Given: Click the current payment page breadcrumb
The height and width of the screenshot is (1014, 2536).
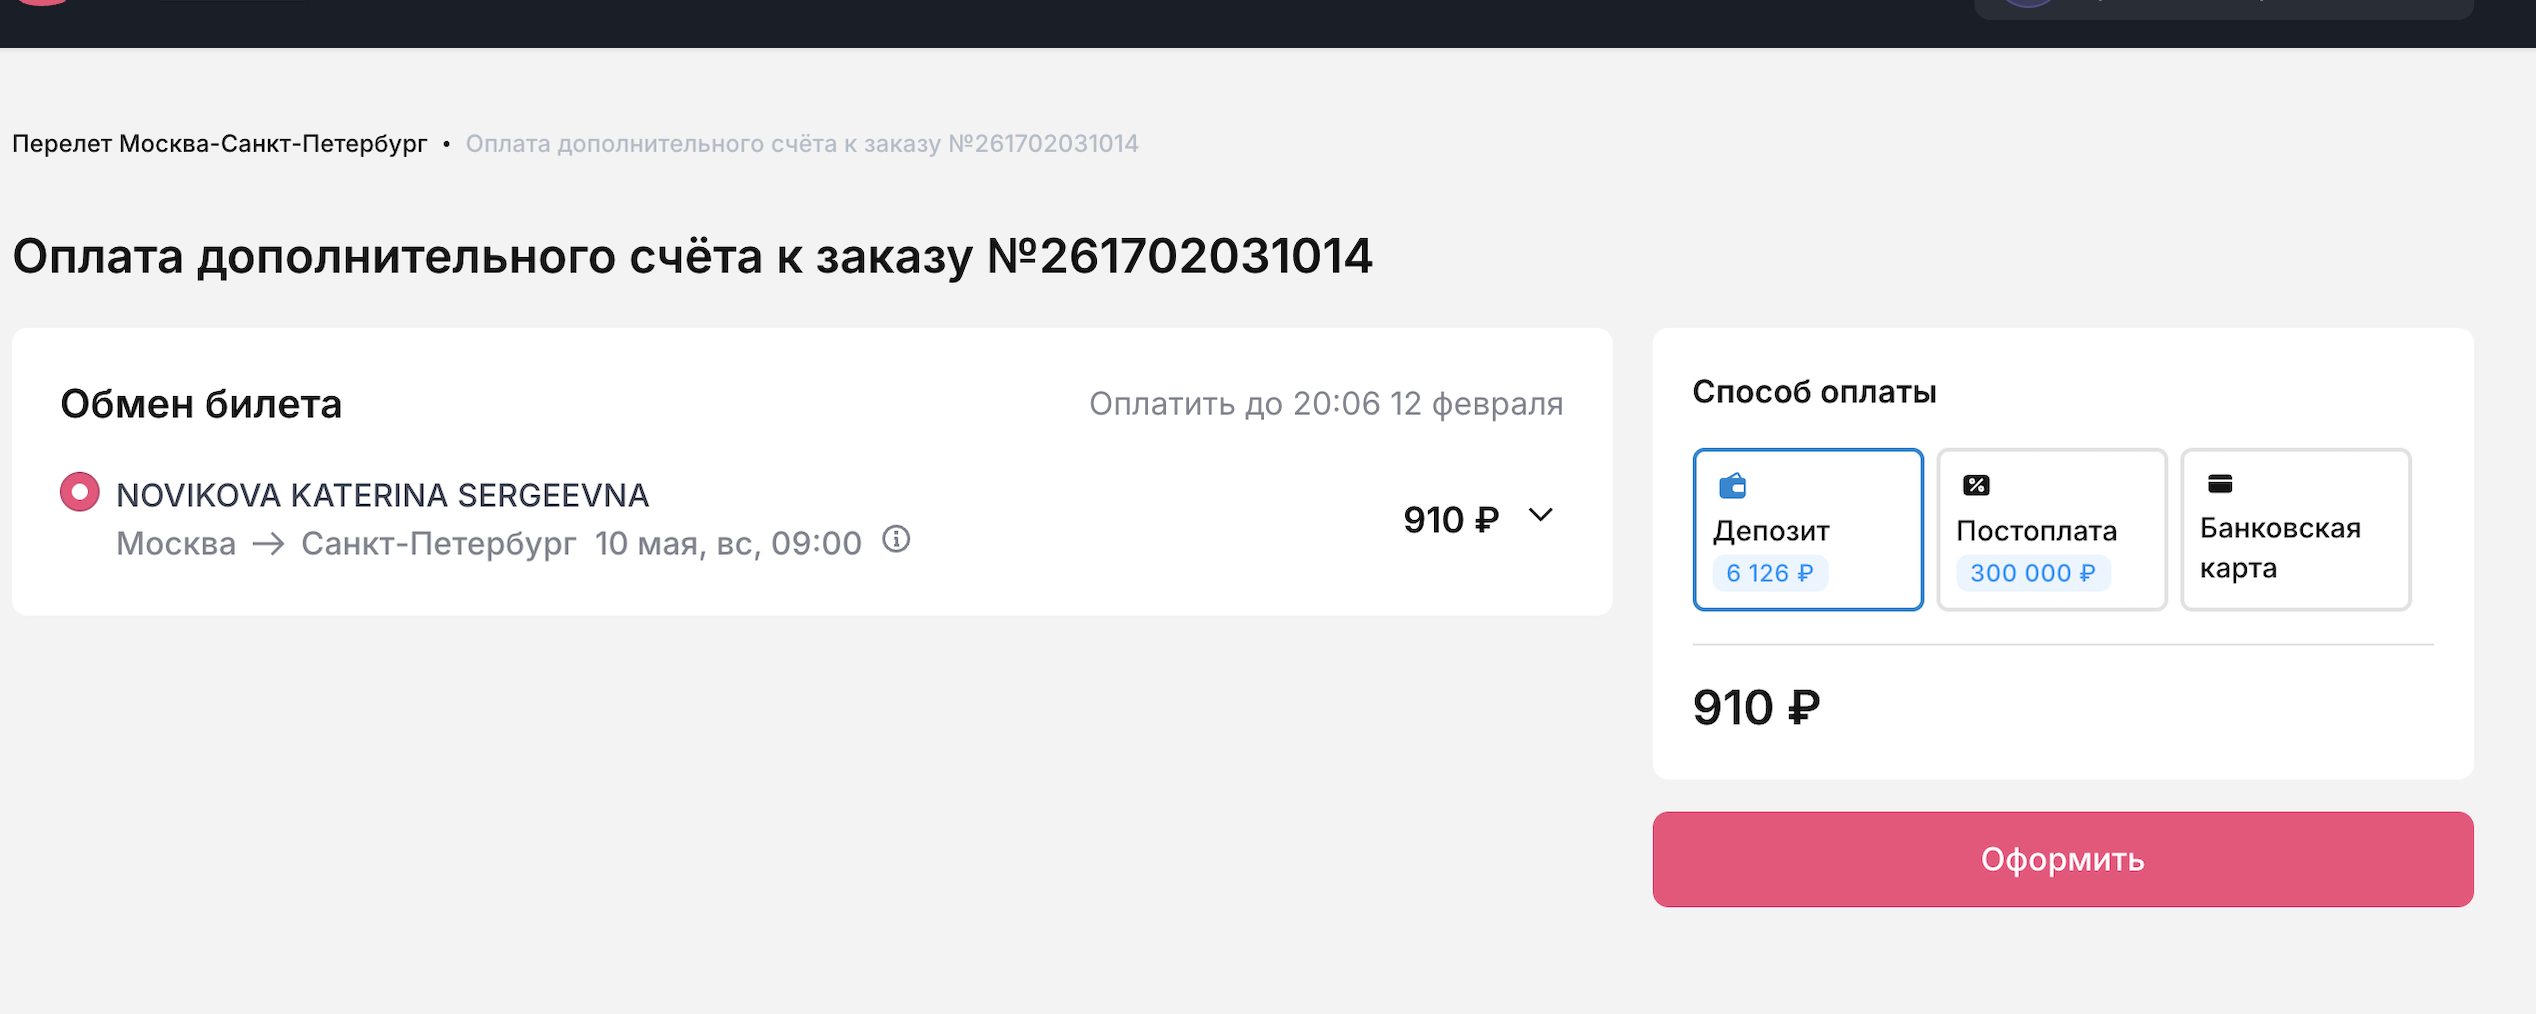Looking at the screenshot, I should [x=801, y=144].
